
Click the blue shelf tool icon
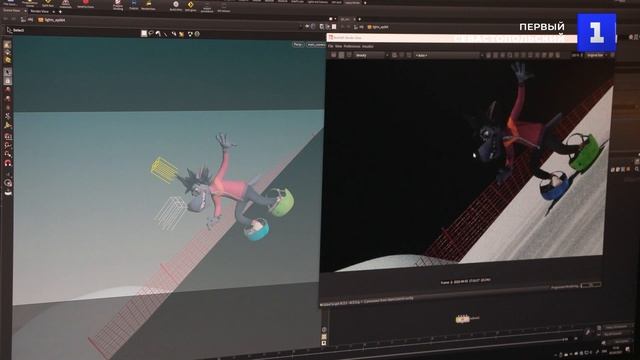[x=134, y=4]
